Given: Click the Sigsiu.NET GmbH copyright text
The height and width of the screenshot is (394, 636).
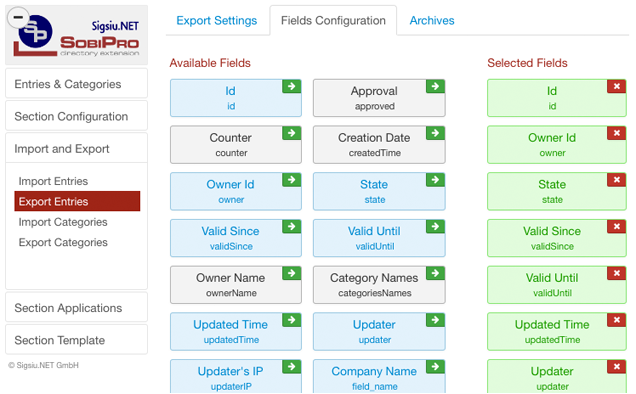Looking at the screenshot, I should [x=43, y=365].
